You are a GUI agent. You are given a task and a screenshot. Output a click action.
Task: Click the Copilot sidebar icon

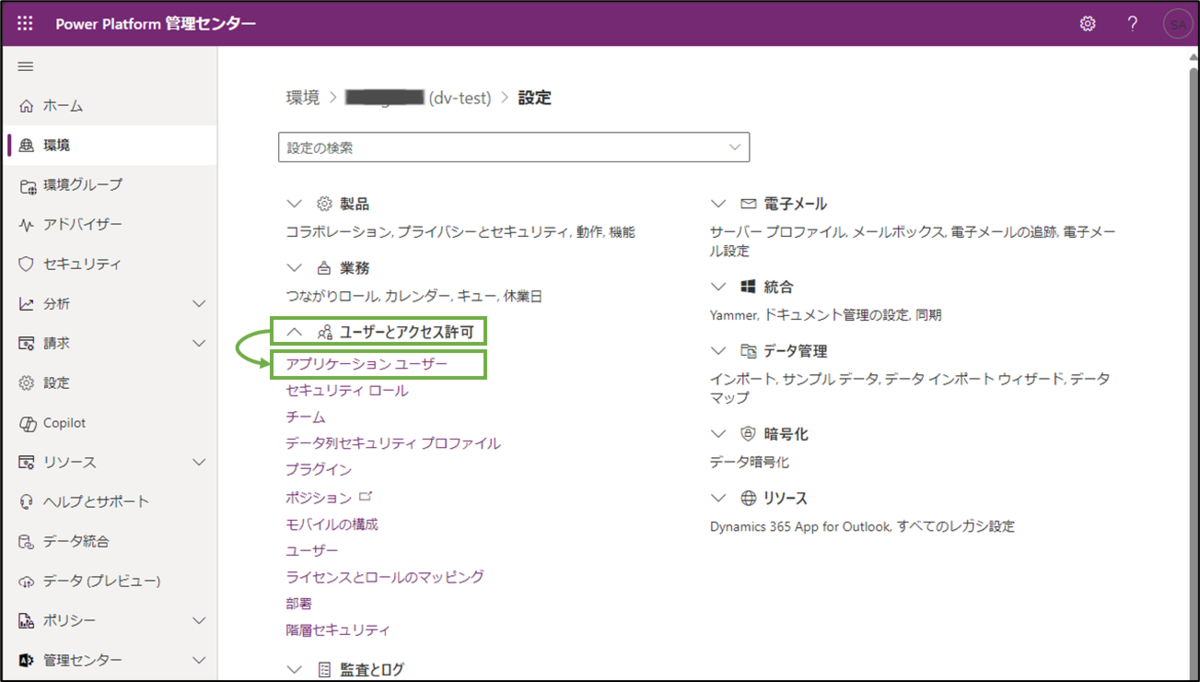[27, 423]
